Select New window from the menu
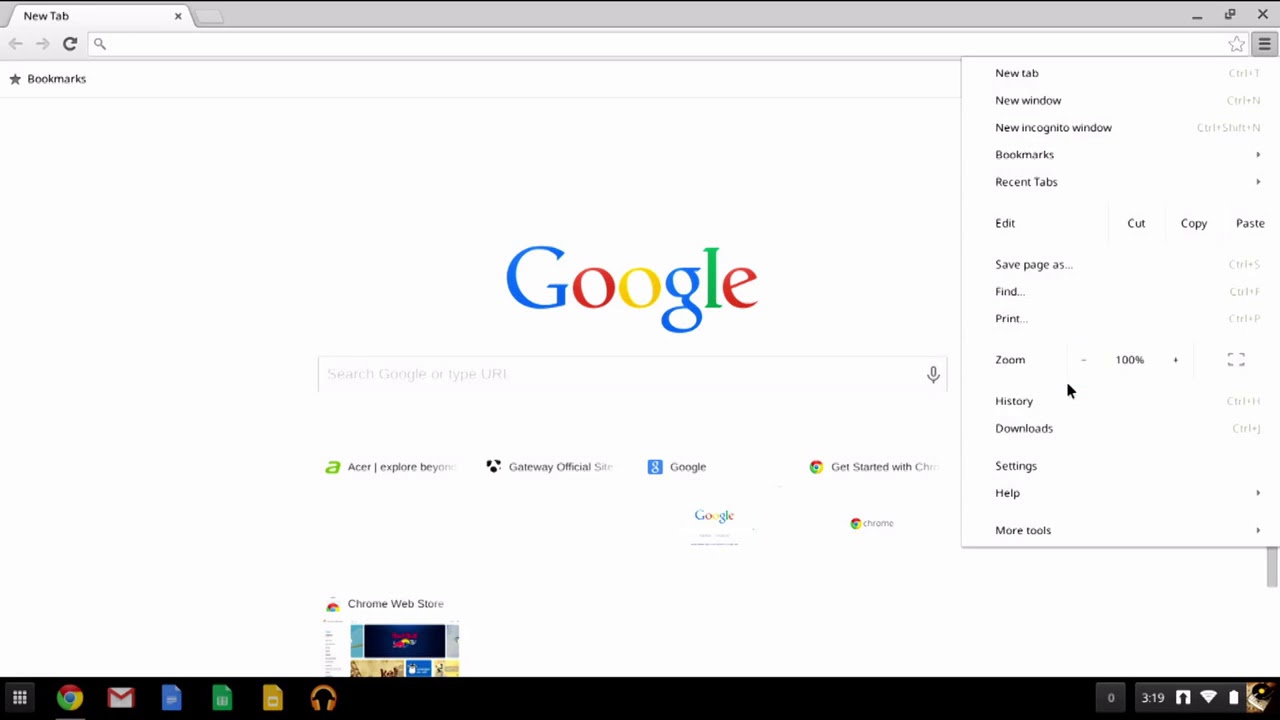The width and height of the screenshot is (1280, 720). click(1120, 100)
